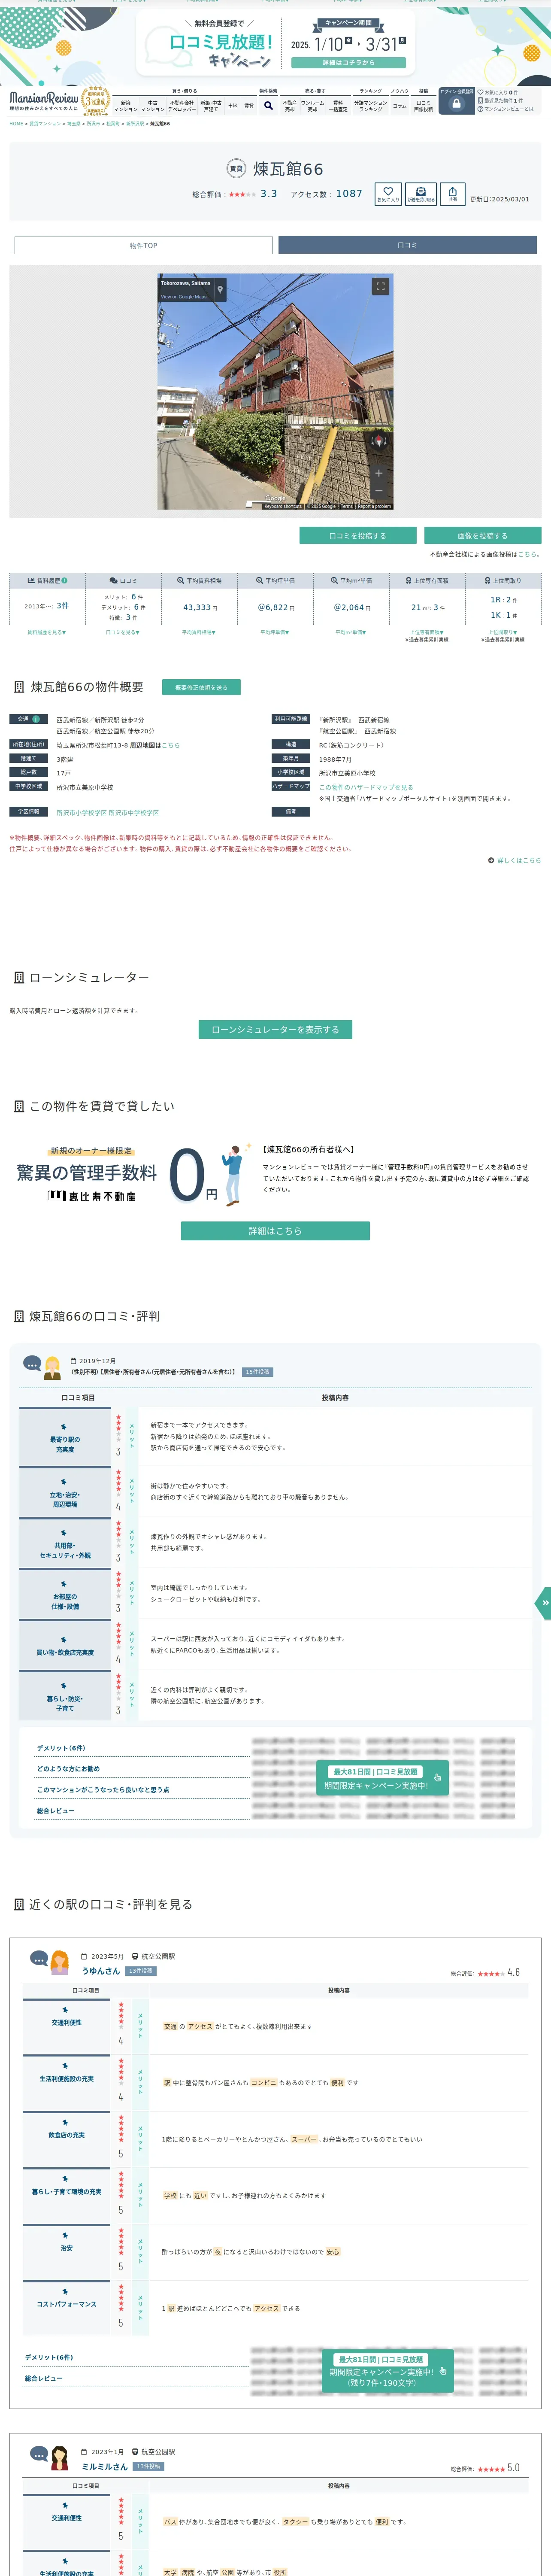Click うゆんさん reviewer name link
Screen dimensions: 551x2576
[x=101, y=1971]
